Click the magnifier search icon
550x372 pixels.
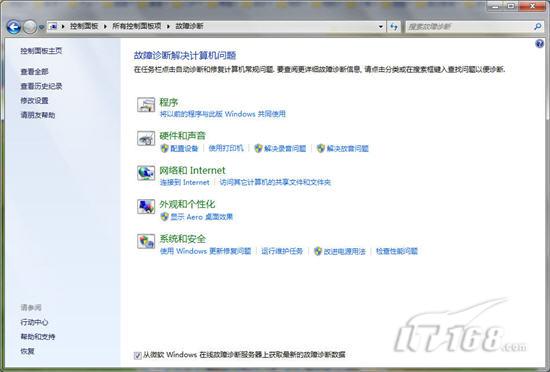point(537,27)
